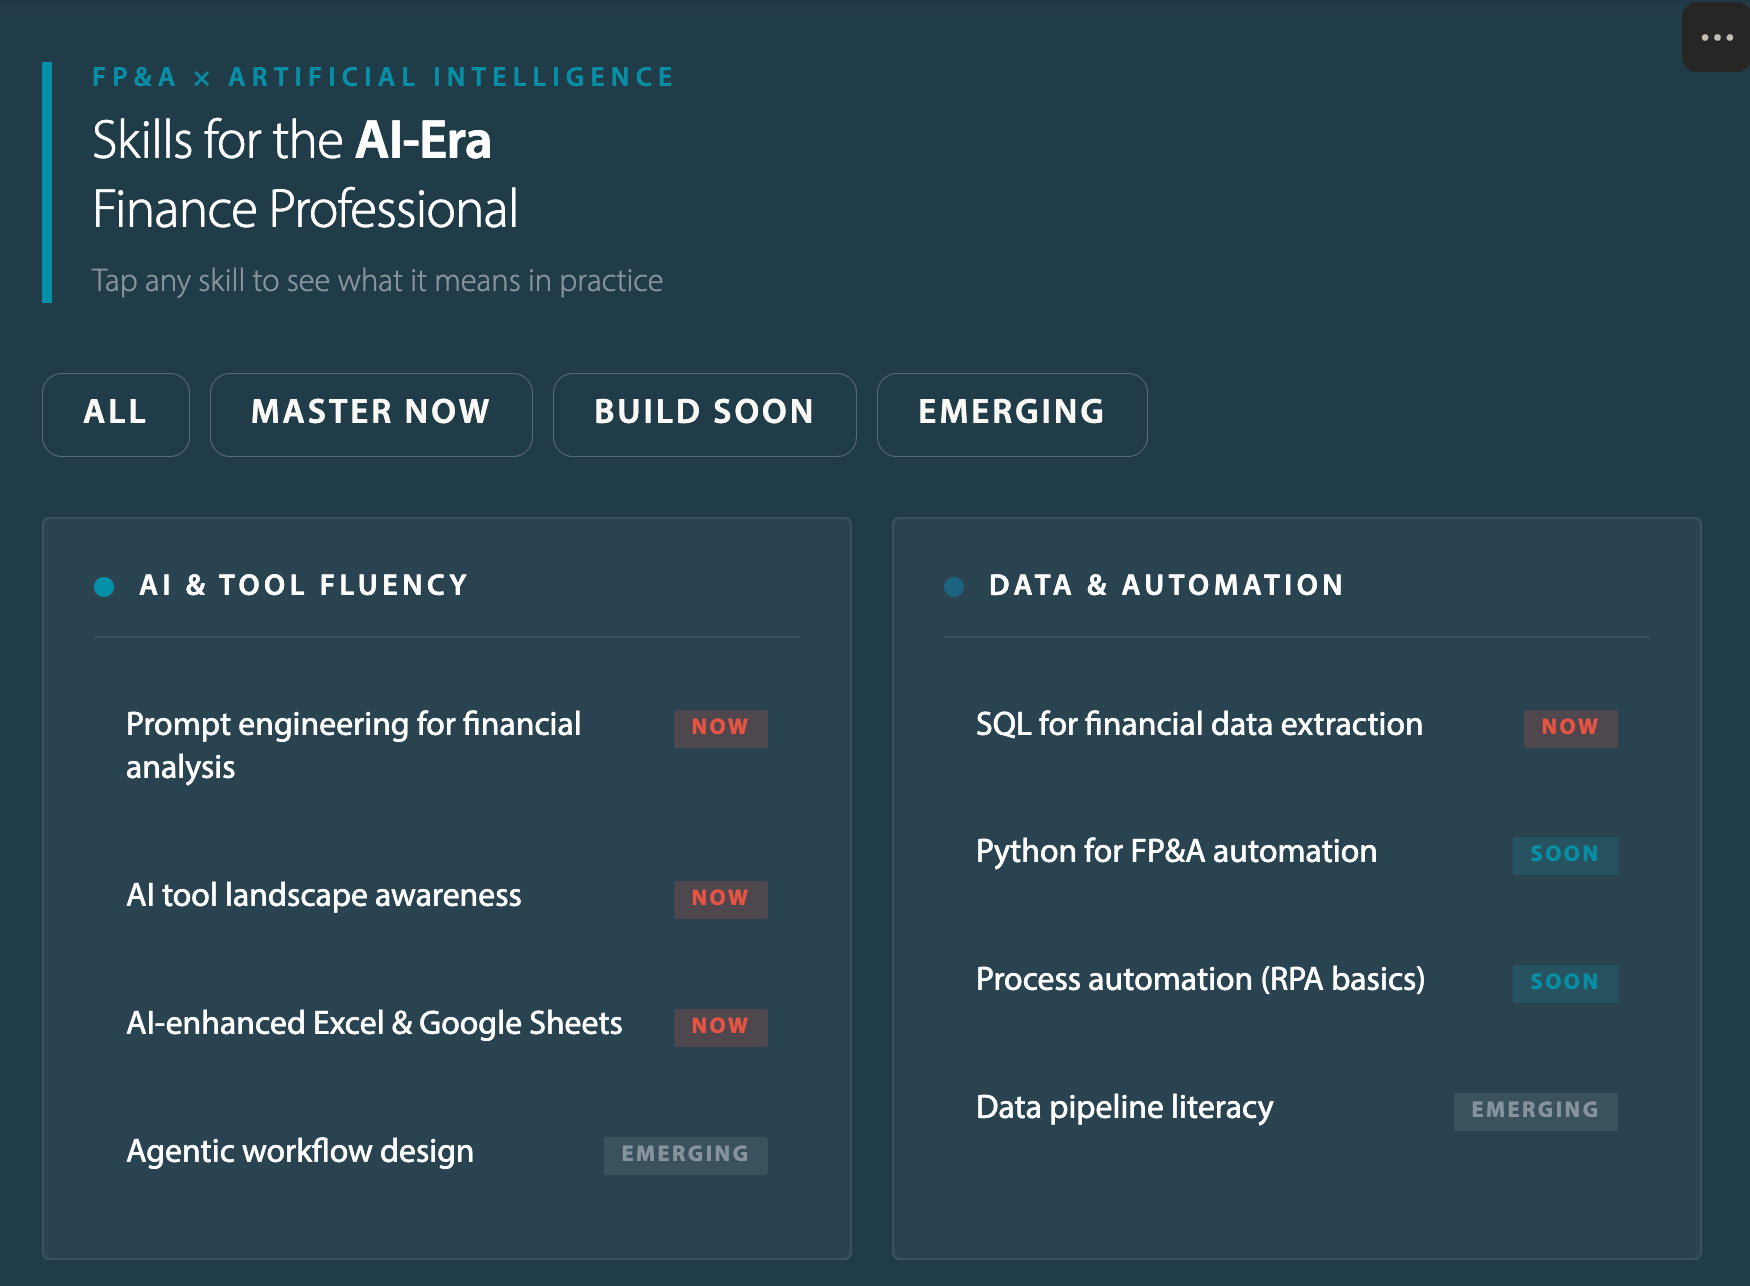Image resolution: width=1750 pixels, height=1286 pixels.
Task: Select the ALL filter tab
Action: [116, 414]
